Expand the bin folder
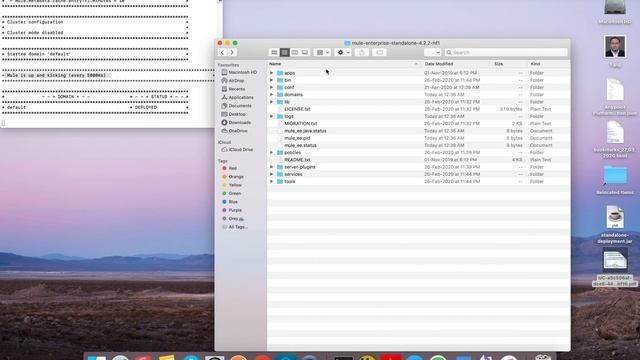The height and width of the screenshot is (360, 640). (x=271, y=80)
